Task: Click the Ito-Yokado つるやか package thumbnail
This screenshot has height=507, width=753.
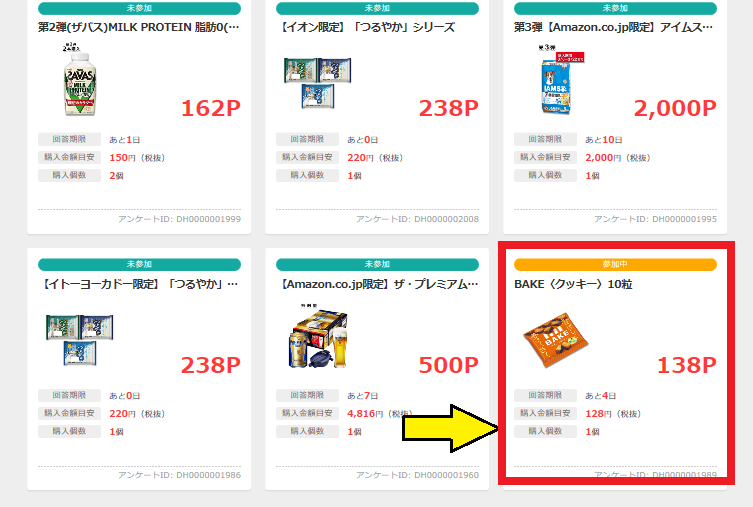Action: coord(80,339)
